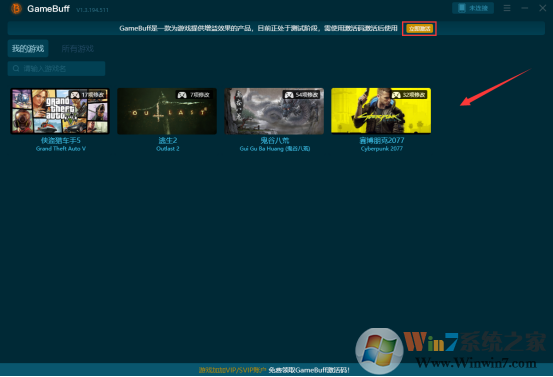Open the hamburger menu in title bar
The image size is (553, 377).
pos(507,8)
